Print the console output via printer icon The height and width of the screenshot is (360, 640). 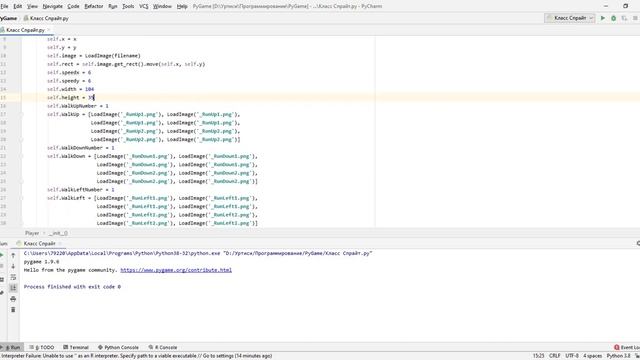13,299
